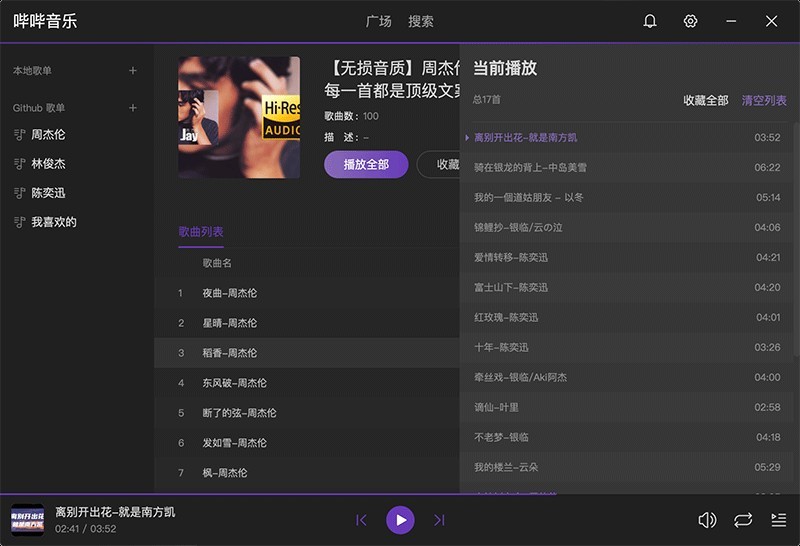This screenshot has height=546, width=800.
Task: Select 爱情转移-陈奕迅 in the queue
Action: pos(511,257)
